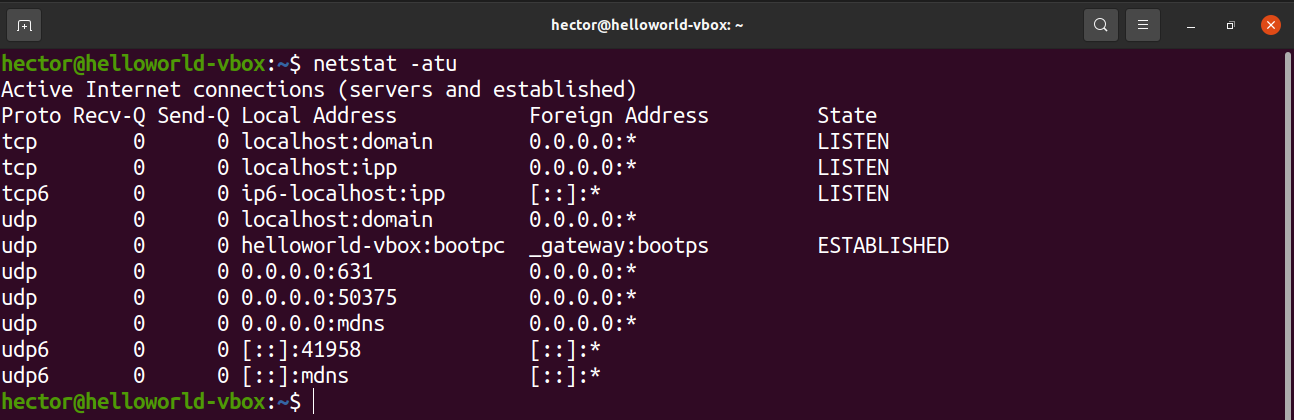The width and height of the screenshot is (1294, 420).
Task: Click the ip6-localhost:ipp address entry
Action: pos(343,194)
